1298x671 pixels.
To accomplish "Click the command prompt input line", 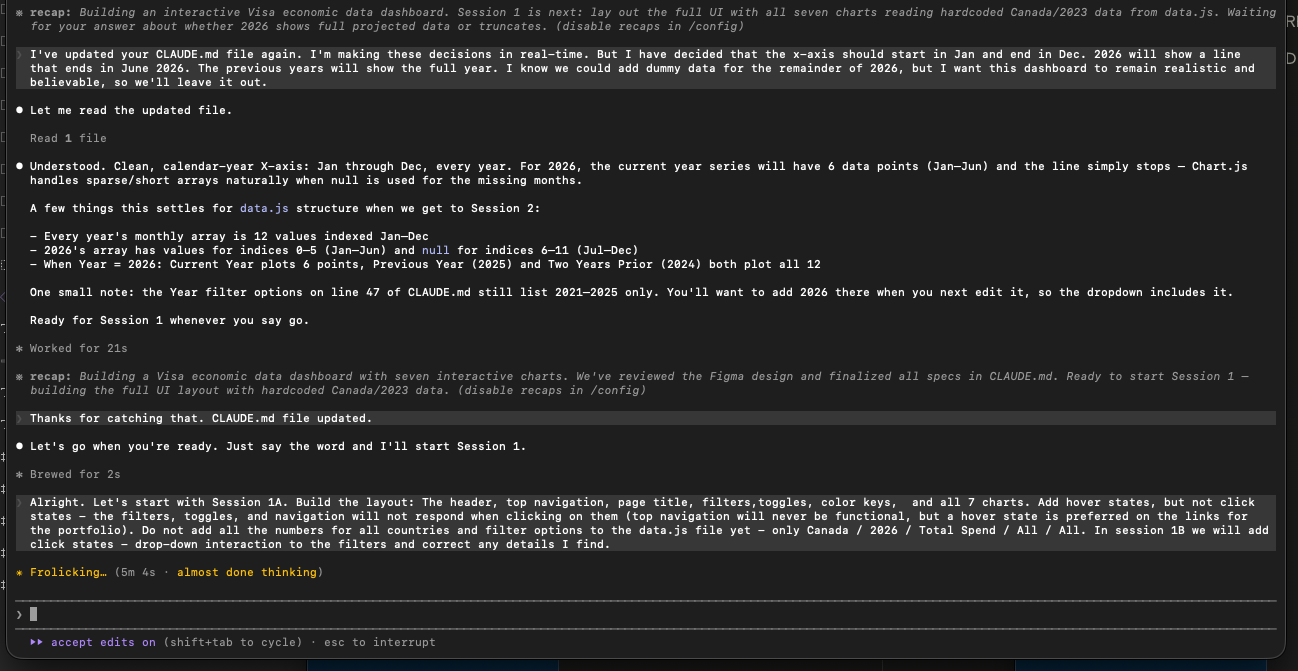I will pos(646,614).
